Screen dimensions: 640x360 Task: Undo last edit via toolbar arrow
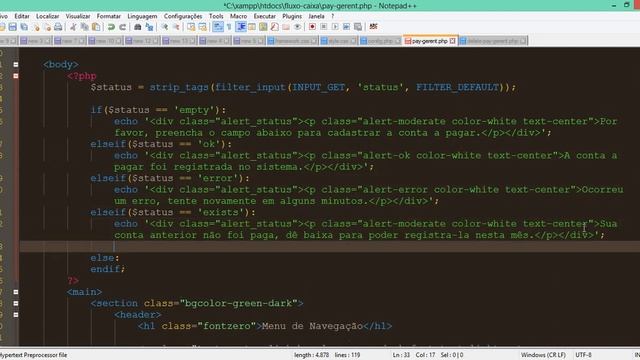tap(111, 27)
